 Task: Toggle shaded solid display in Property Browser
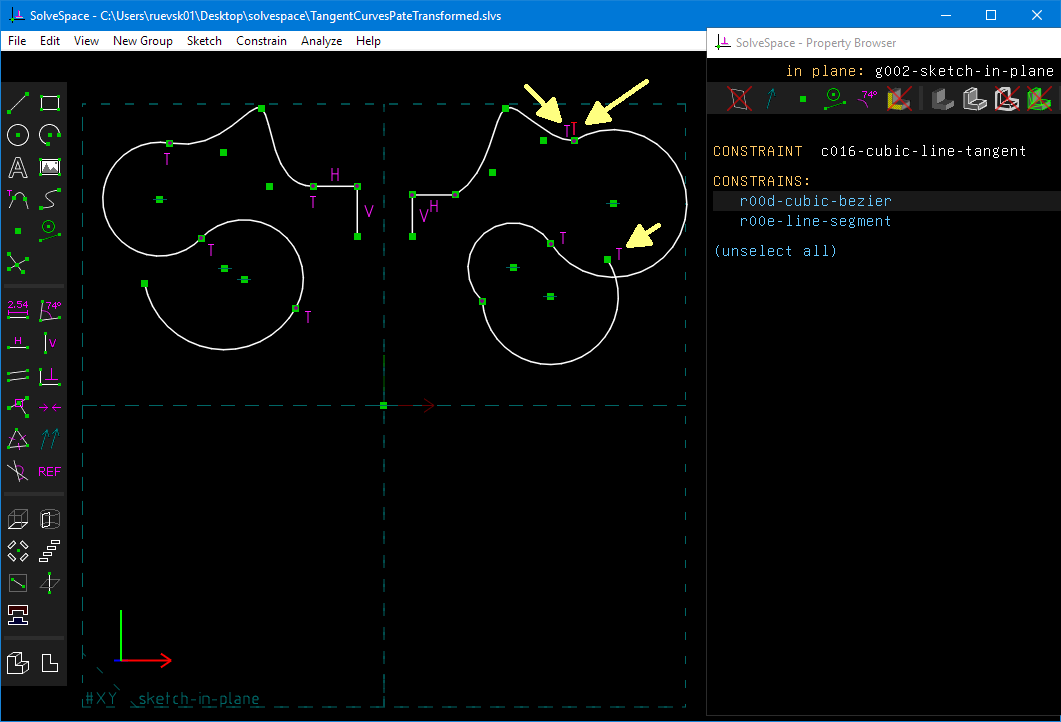point(943,99)
